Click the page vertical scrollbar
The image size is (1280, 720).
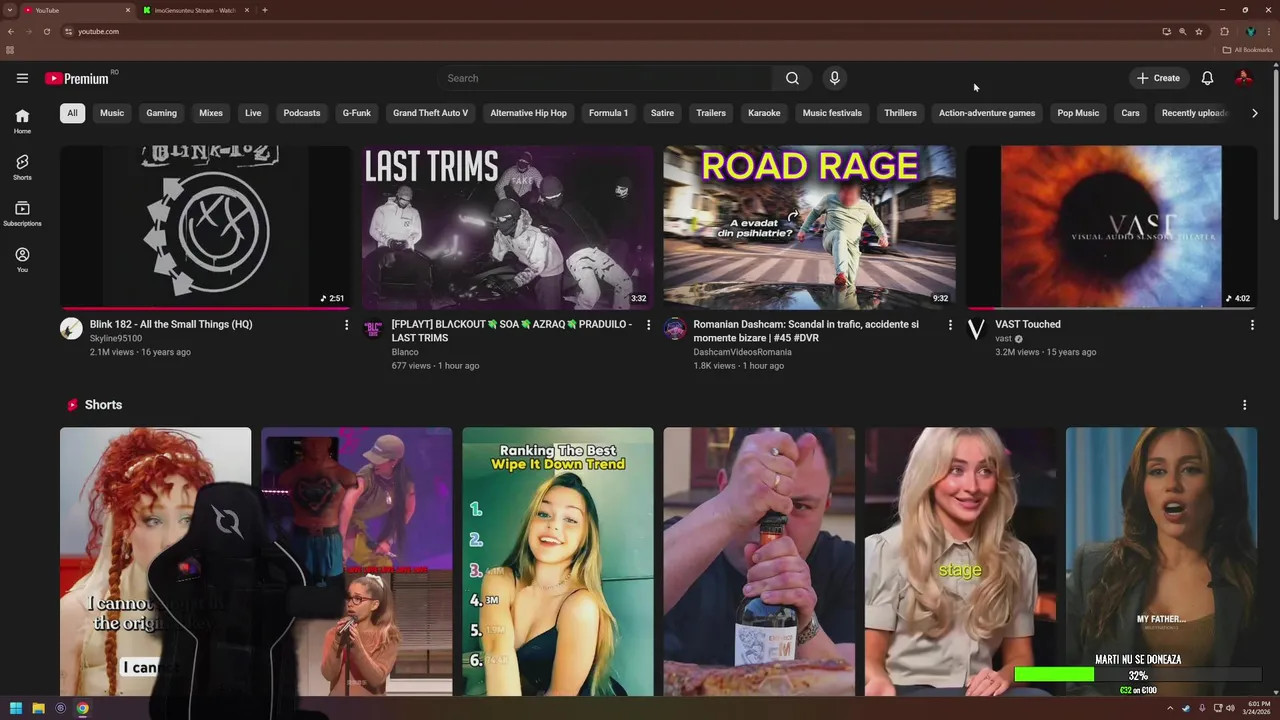pyautogui.click(x=1275, y=145)
